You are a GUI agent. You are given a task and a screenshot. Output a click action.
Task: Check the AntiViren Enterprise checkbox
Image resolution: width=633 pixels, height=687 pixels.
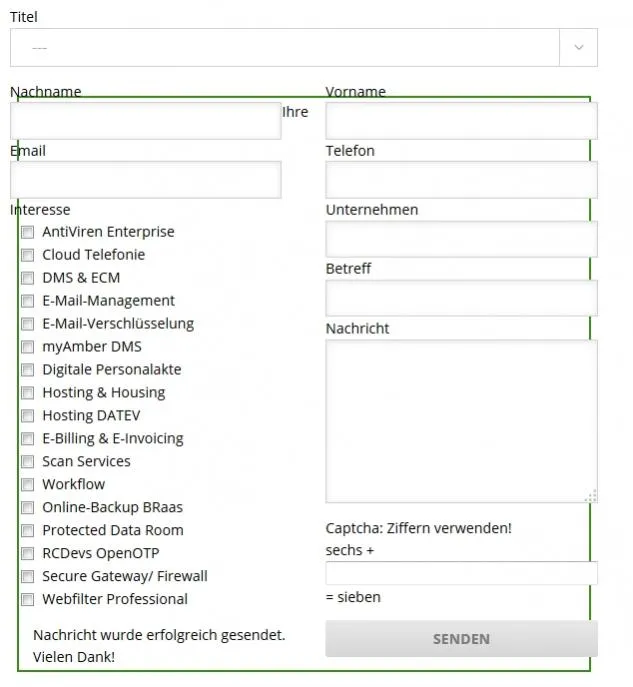tap(28, 232)
